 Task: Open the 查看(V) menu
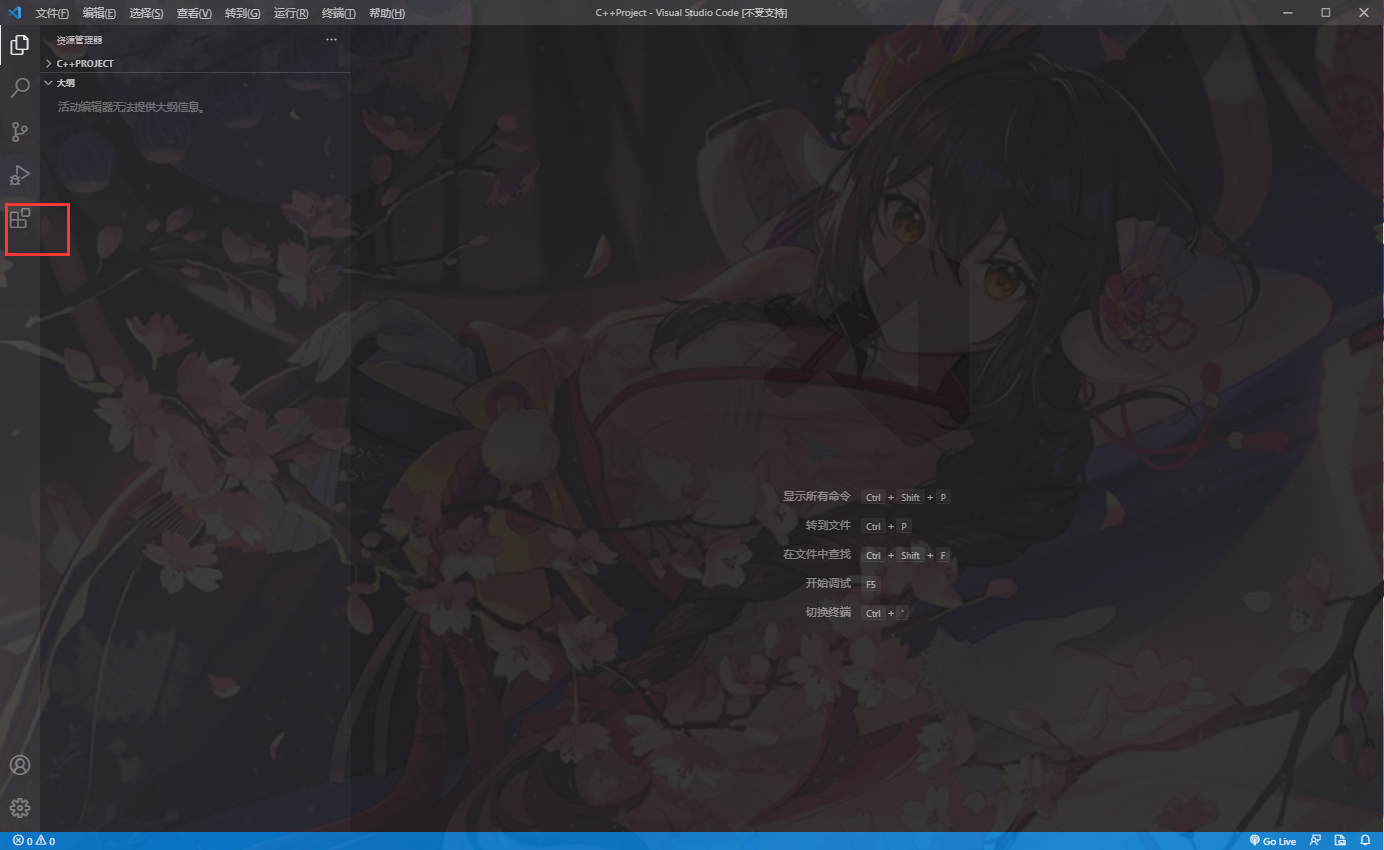194,13
